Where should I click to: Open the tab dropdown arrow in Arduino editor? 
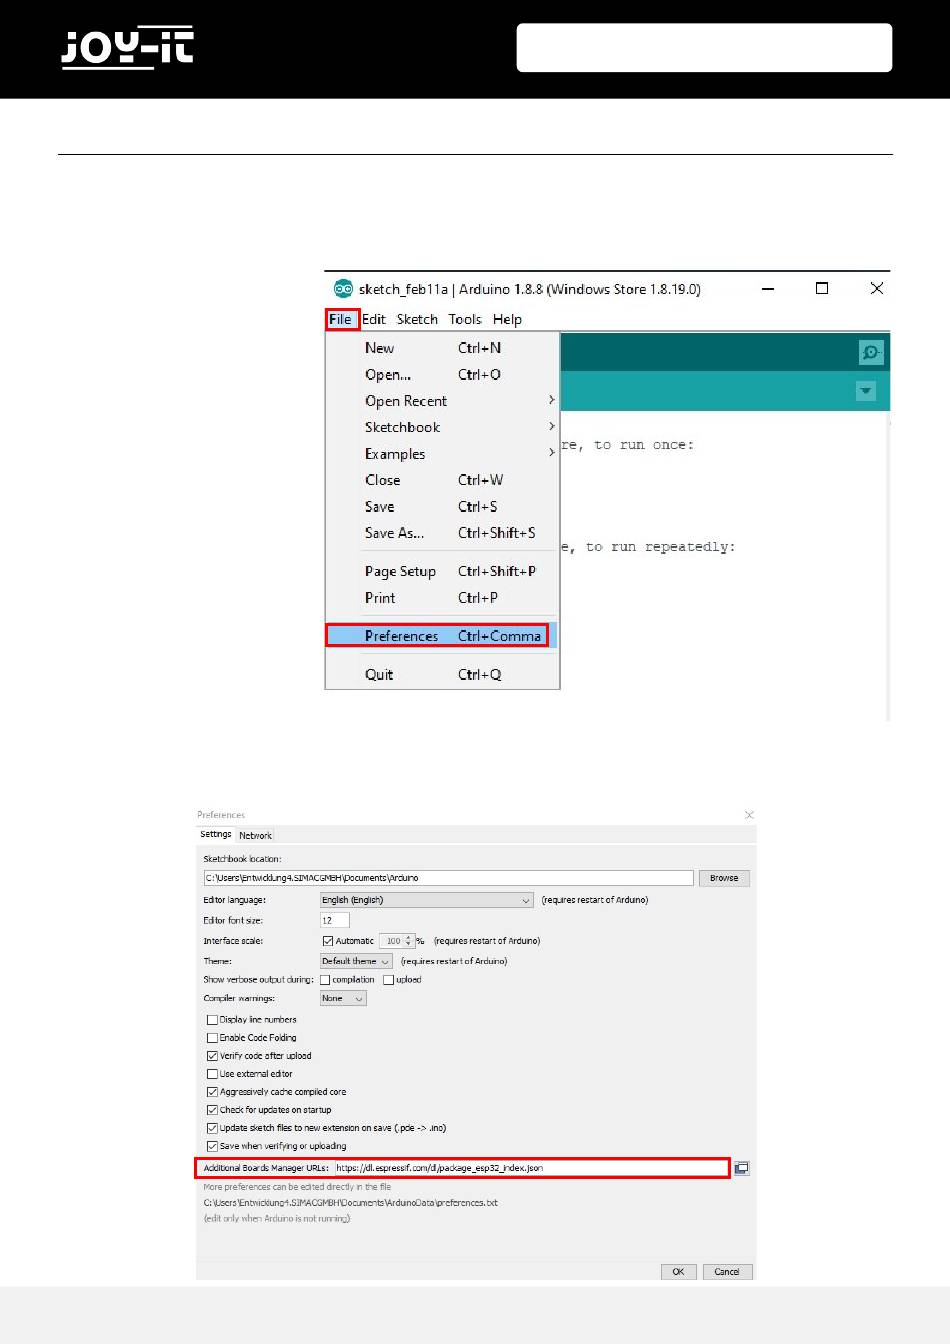(x=866, y=392)
